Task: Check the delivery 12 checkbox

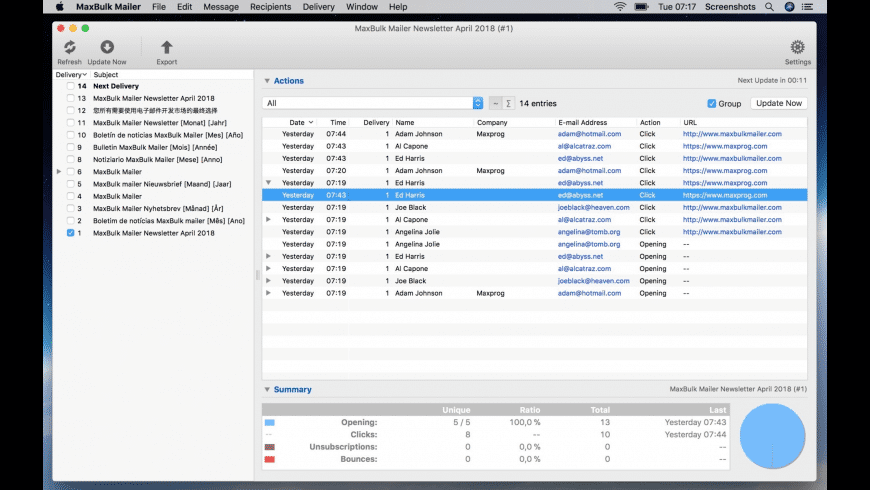Action: [x=70, y=110]
